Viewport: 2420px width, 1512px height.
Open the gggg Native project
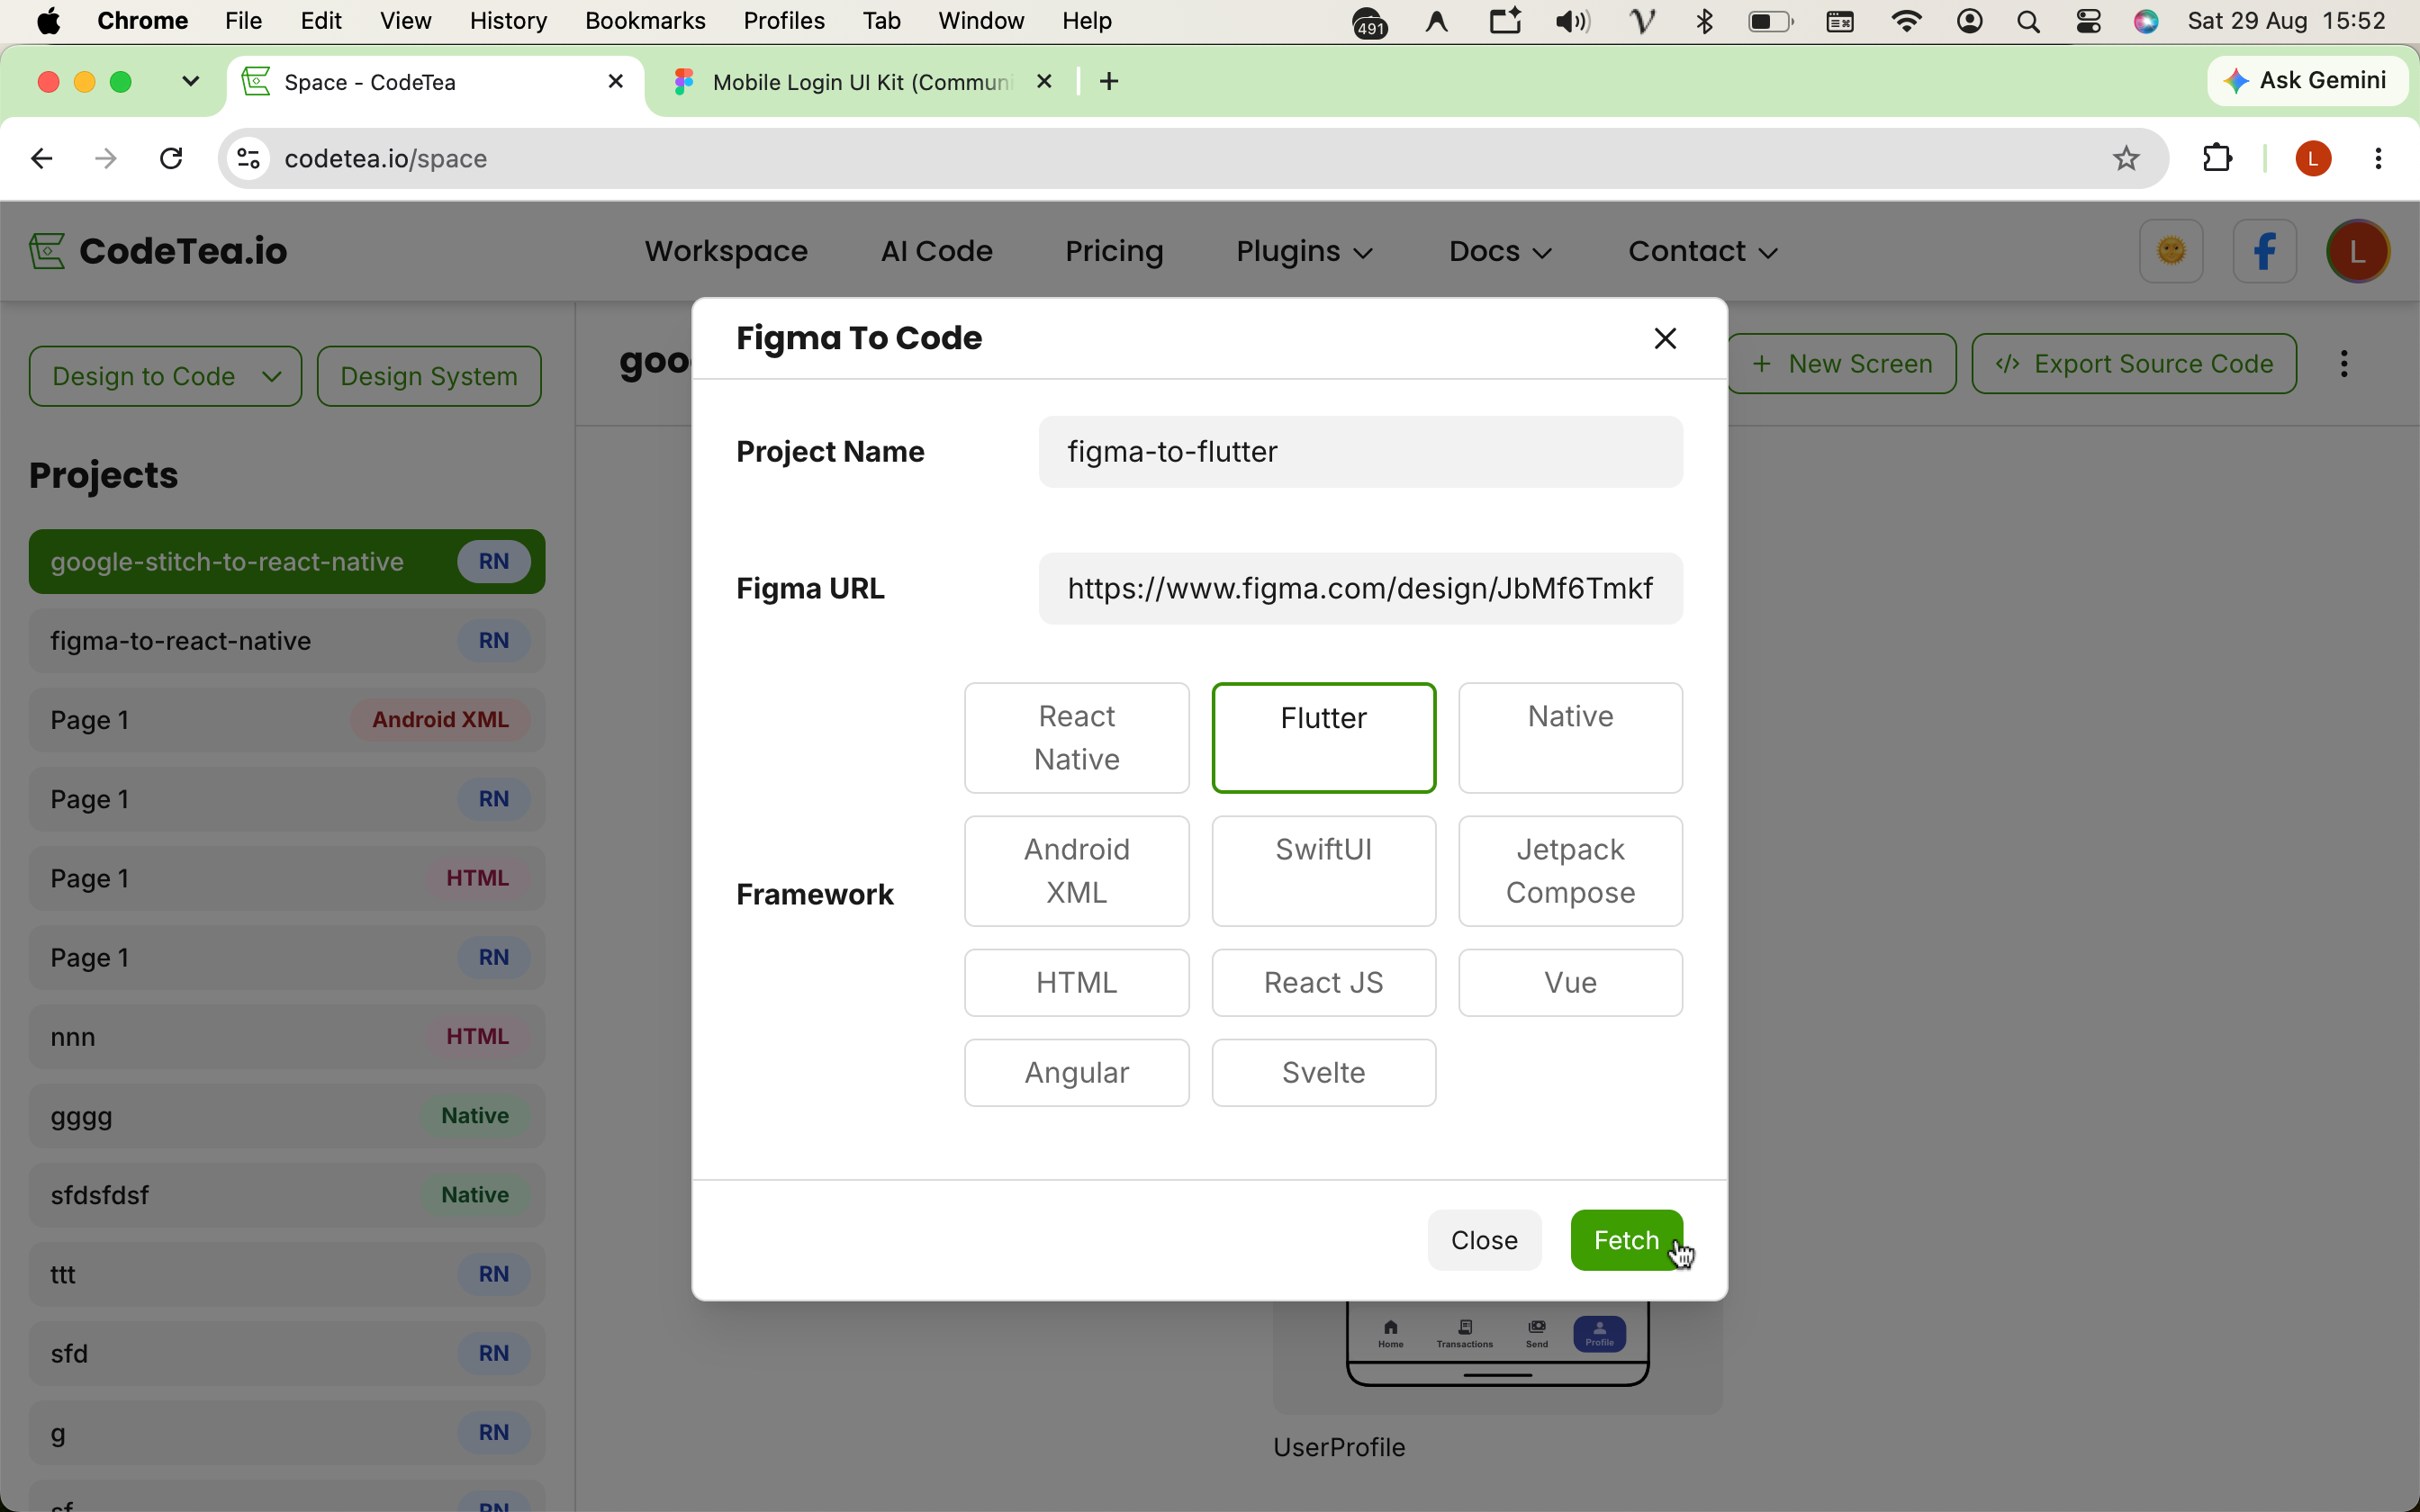287,1116
